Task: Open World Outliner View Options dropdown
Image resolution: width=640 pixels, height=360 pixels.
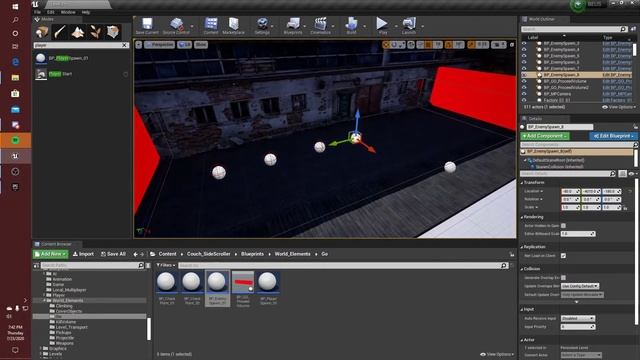Action: (618, 107)
